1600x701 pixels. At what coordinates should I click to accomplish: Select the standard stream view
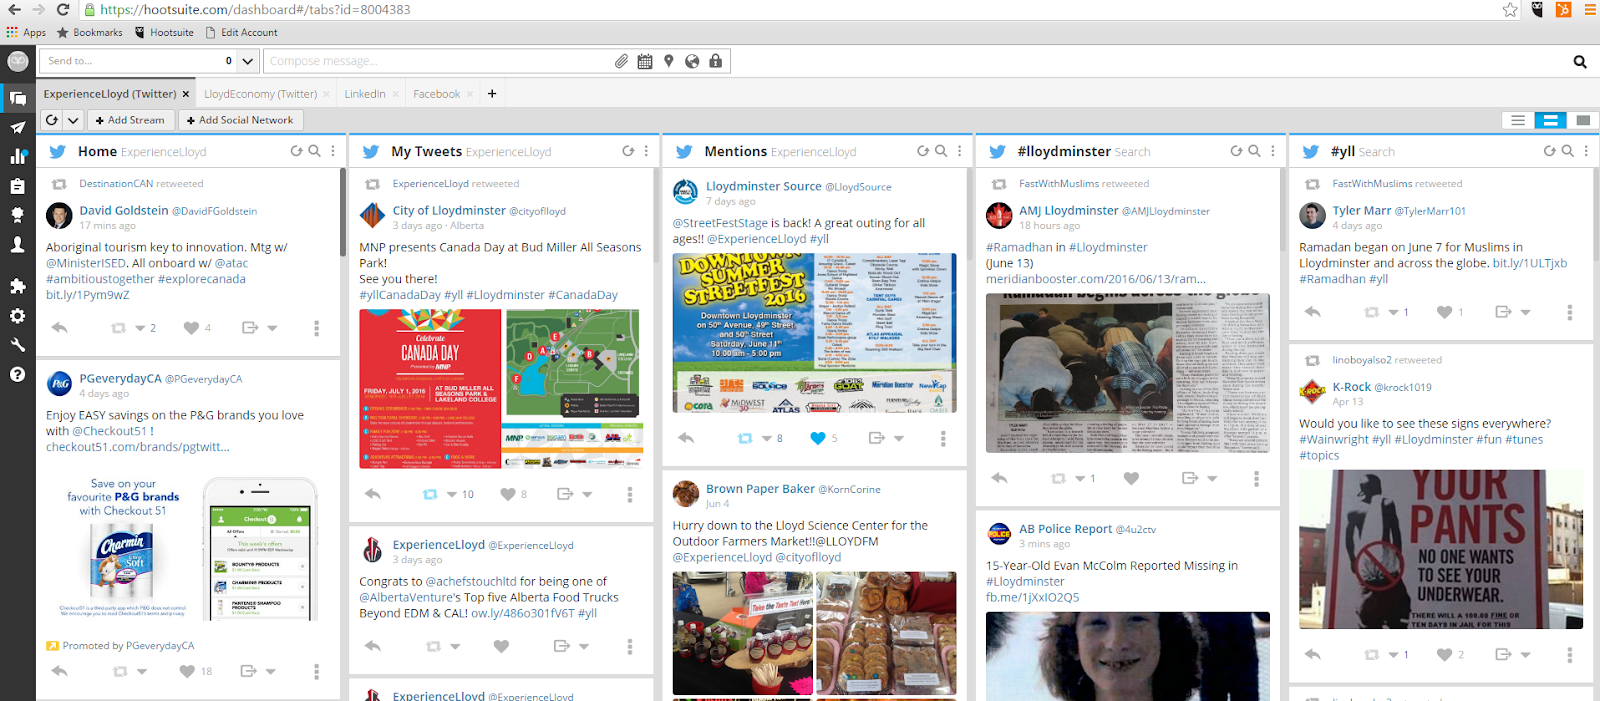coord(1550,120)
